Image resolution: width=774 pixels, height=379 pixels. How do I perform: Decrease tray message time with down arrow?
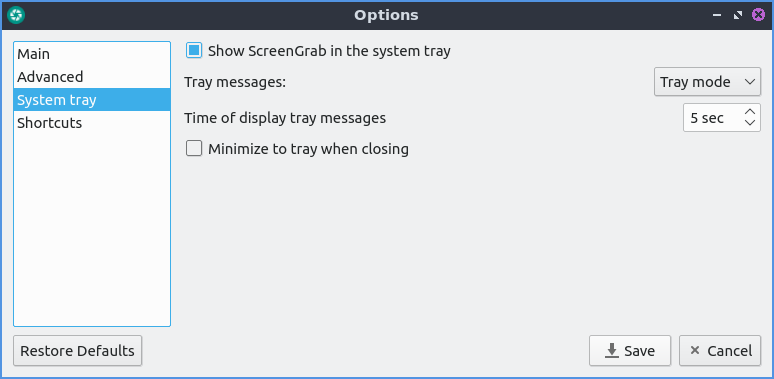click(x=749, y=122)
